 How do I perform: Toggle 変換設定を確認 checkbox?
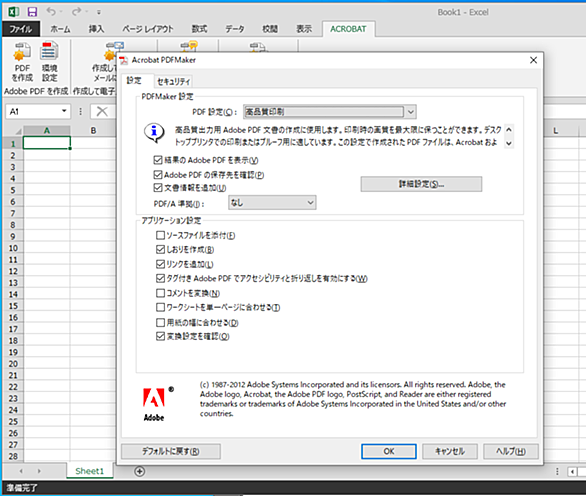[x=160, y=336]
